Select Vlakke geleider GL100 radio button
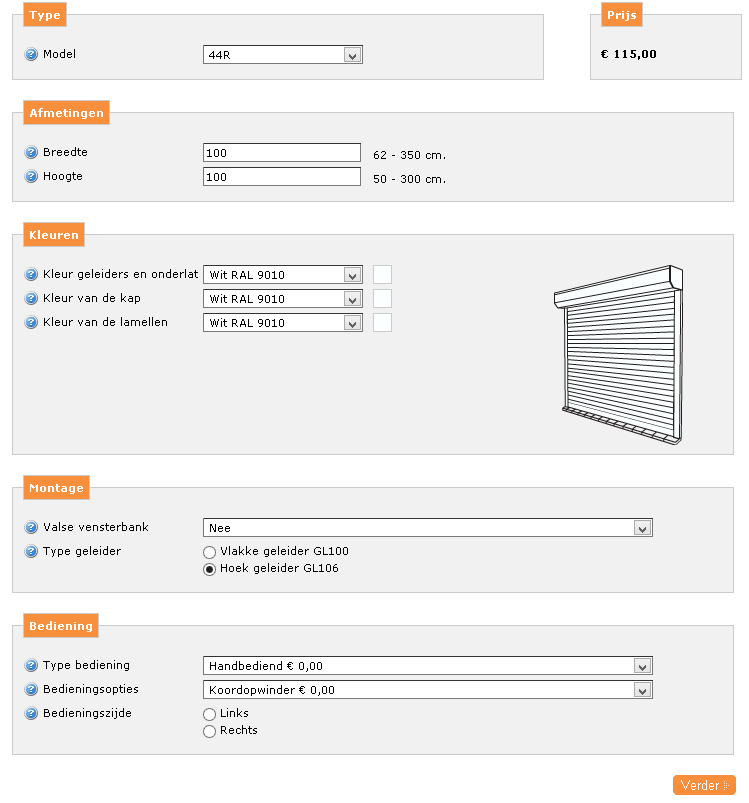 (x=209, y=552)
